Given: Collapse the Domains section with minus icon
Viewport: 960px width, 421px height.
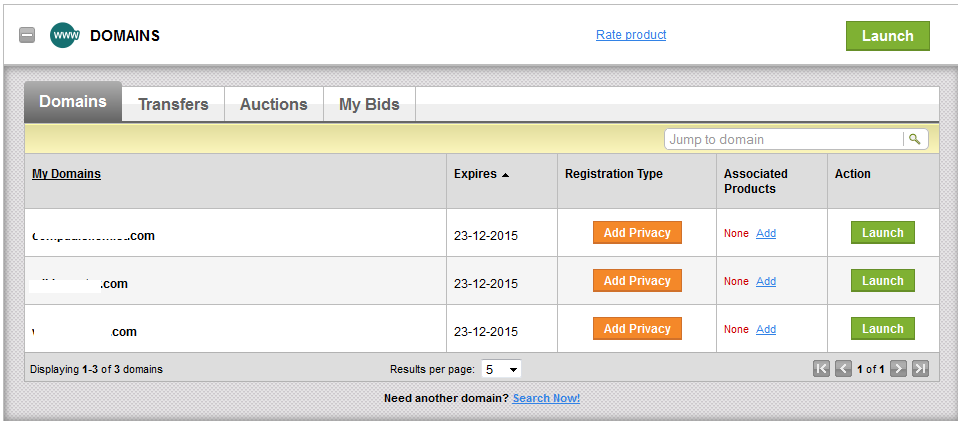Looking at the screenshot, I should (x=27, y=36).
